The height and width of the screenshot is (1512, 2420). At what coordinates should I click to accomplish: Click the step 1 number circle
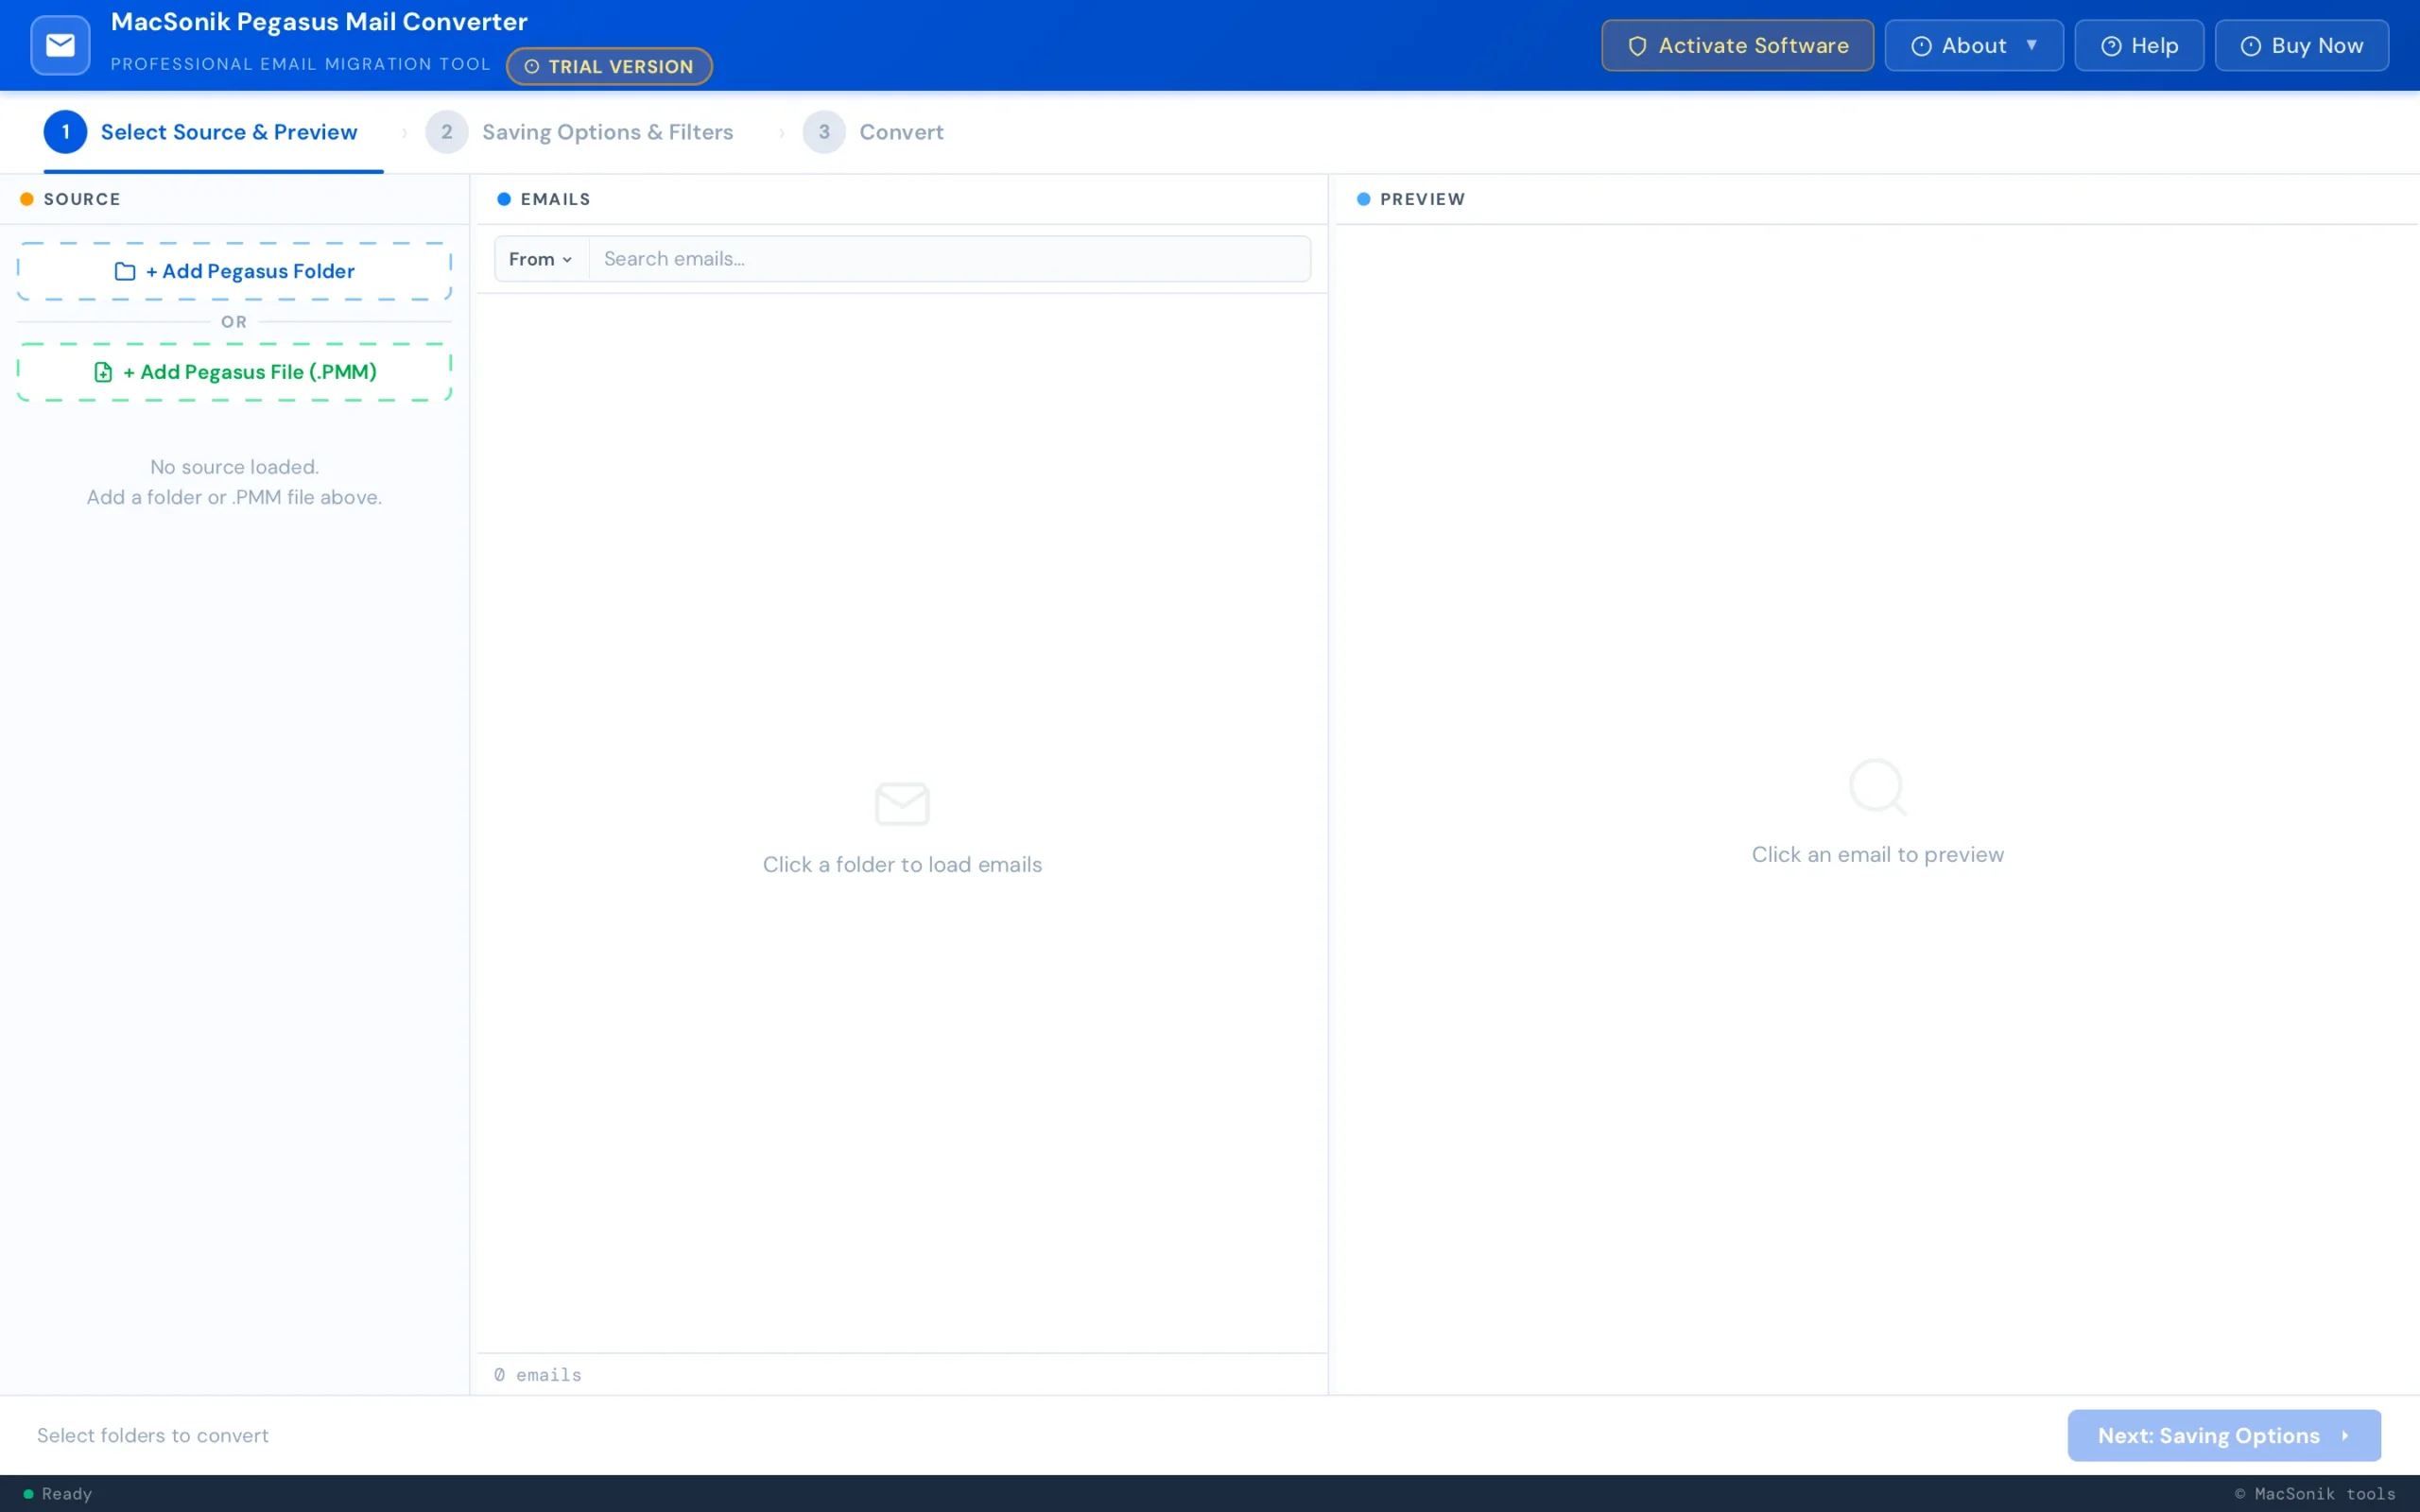pos(66,132)
